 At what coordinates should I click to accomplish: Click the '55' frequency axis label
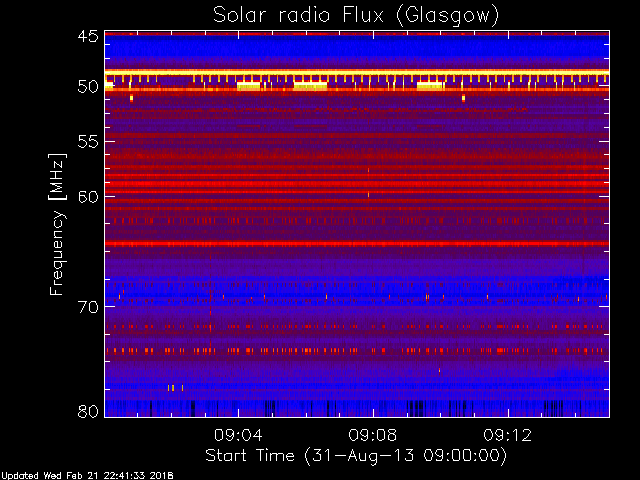tap(88, 142)
